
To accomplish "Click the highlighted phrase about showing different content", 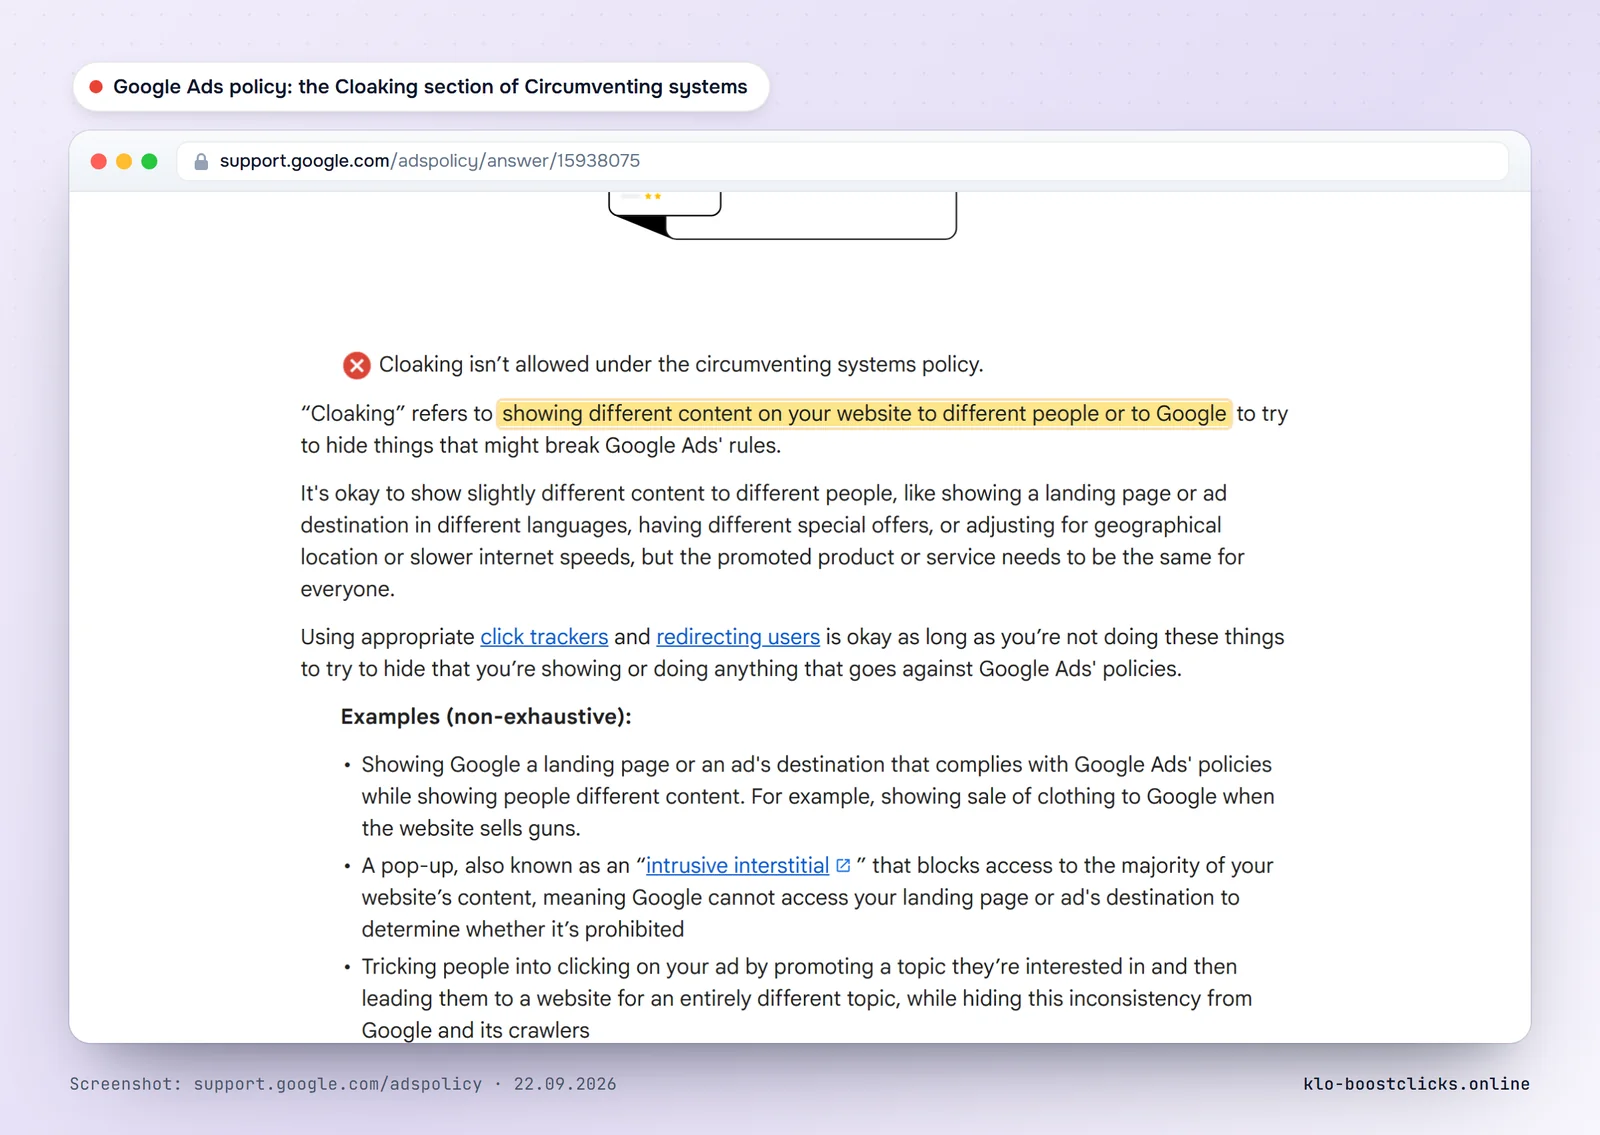I will point(864,414).
